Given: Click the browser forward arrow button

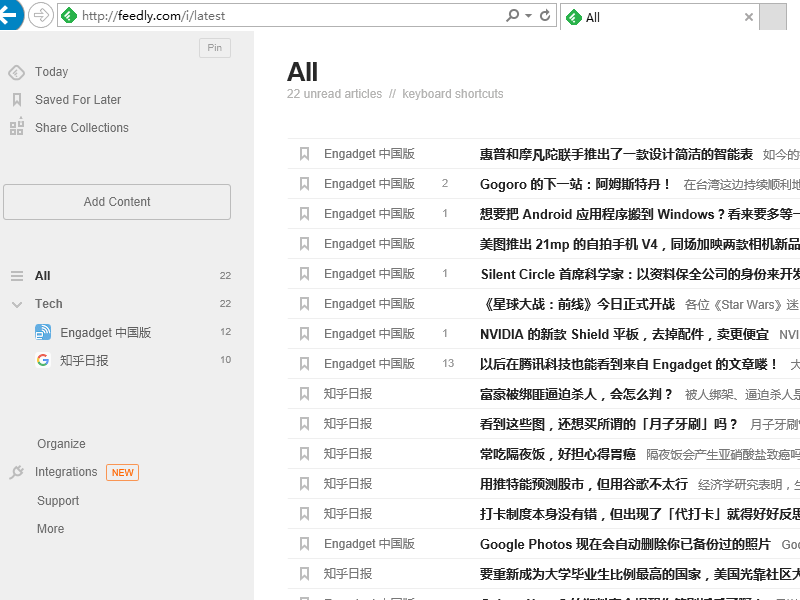Looking at the screenshot, I should [41, 15].
